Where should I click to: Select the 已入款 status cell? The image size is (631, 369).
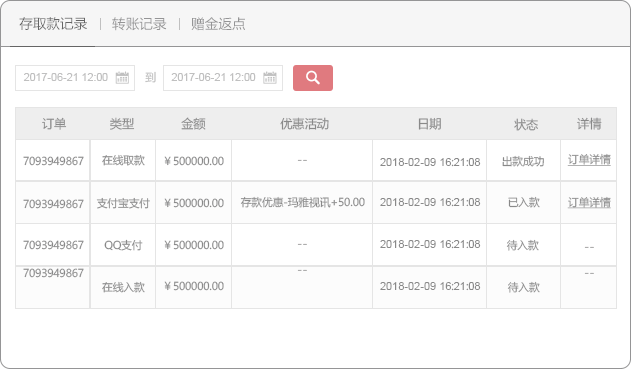(x=523, y=202)
